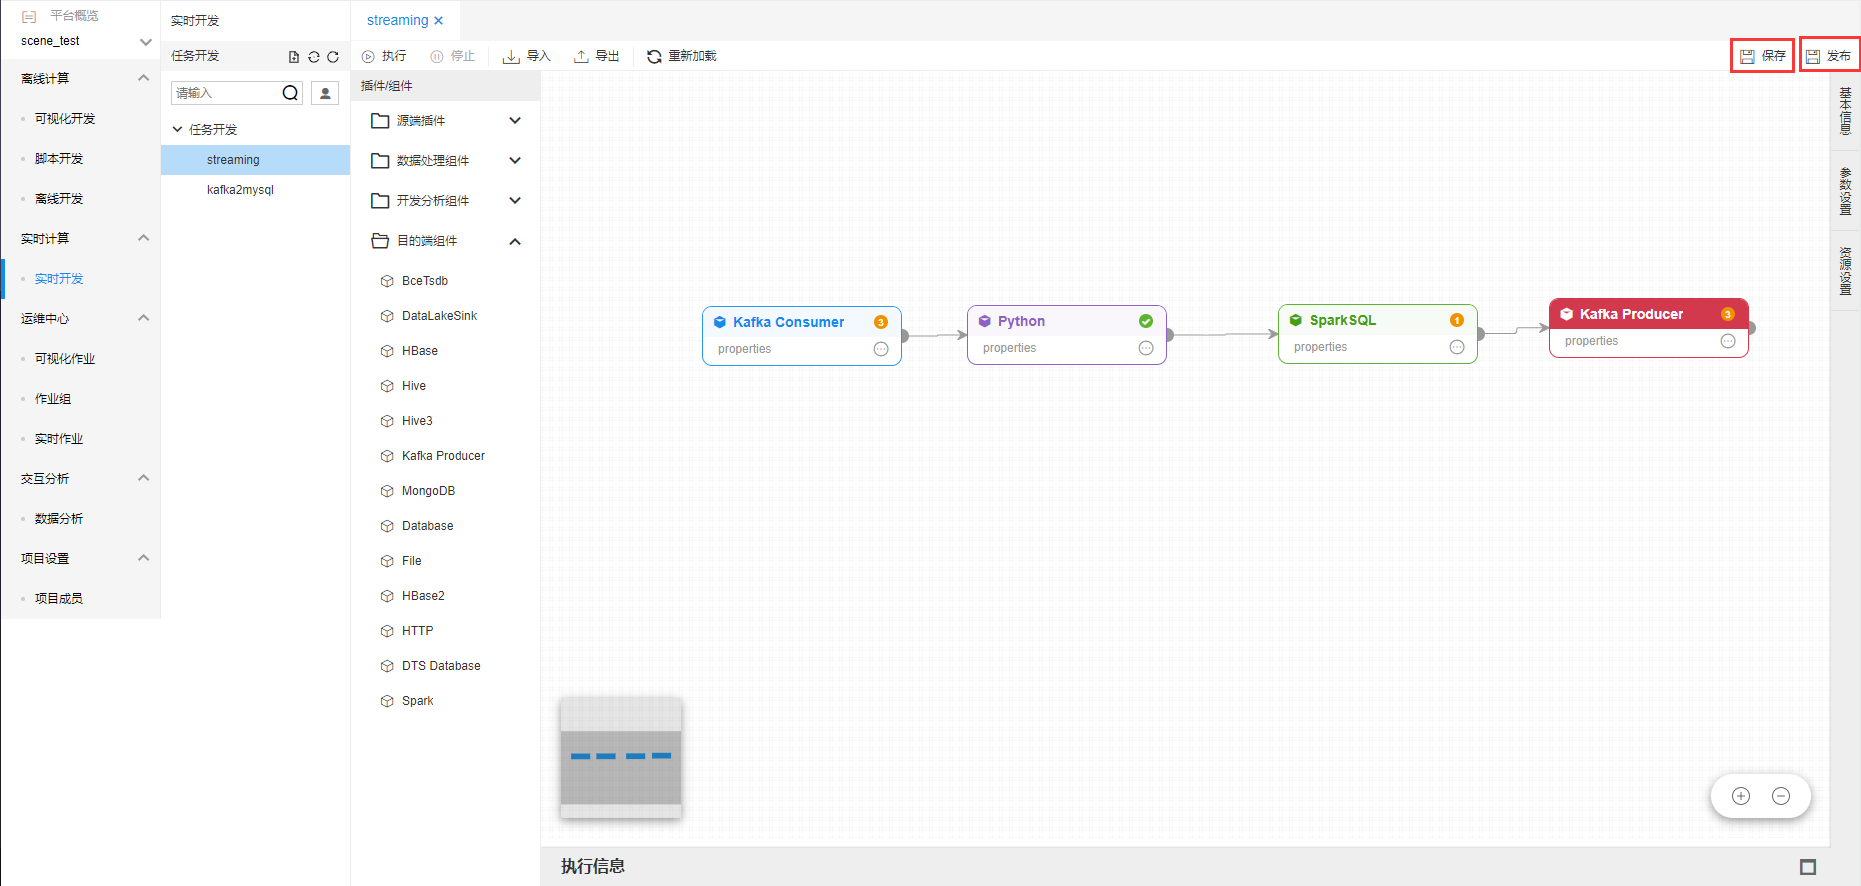The image size is (1861, 886).
Task: Zoom in the canvas with plus icon
Action: point(1741,796)
